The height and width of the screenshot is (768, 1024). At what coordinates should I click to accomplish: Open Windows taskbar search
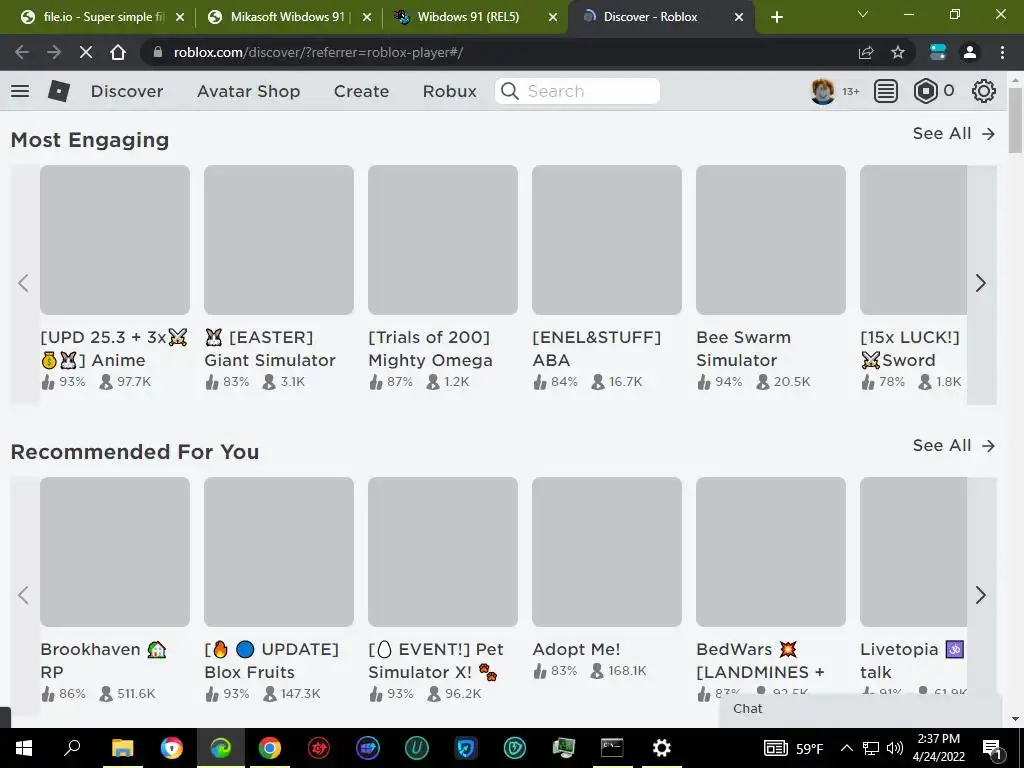click(x=72, y=748)
